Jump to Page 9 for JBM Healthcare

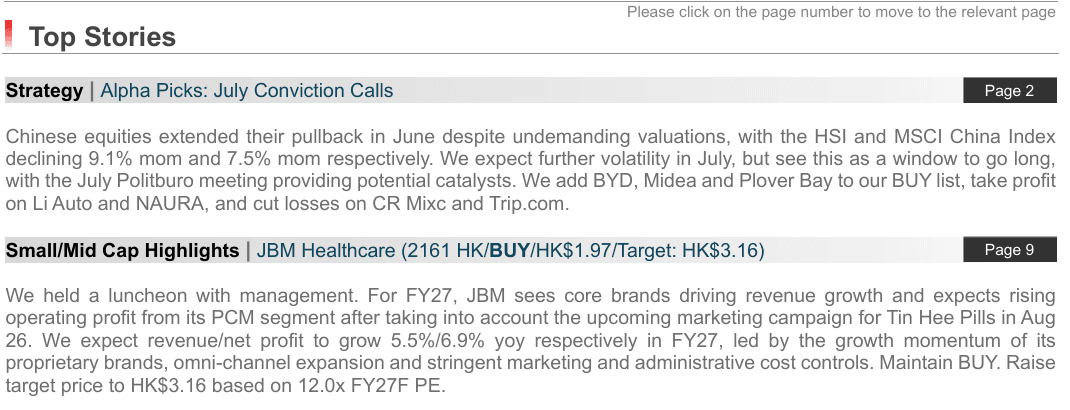pyautogui.click(x=1009, y=250)
